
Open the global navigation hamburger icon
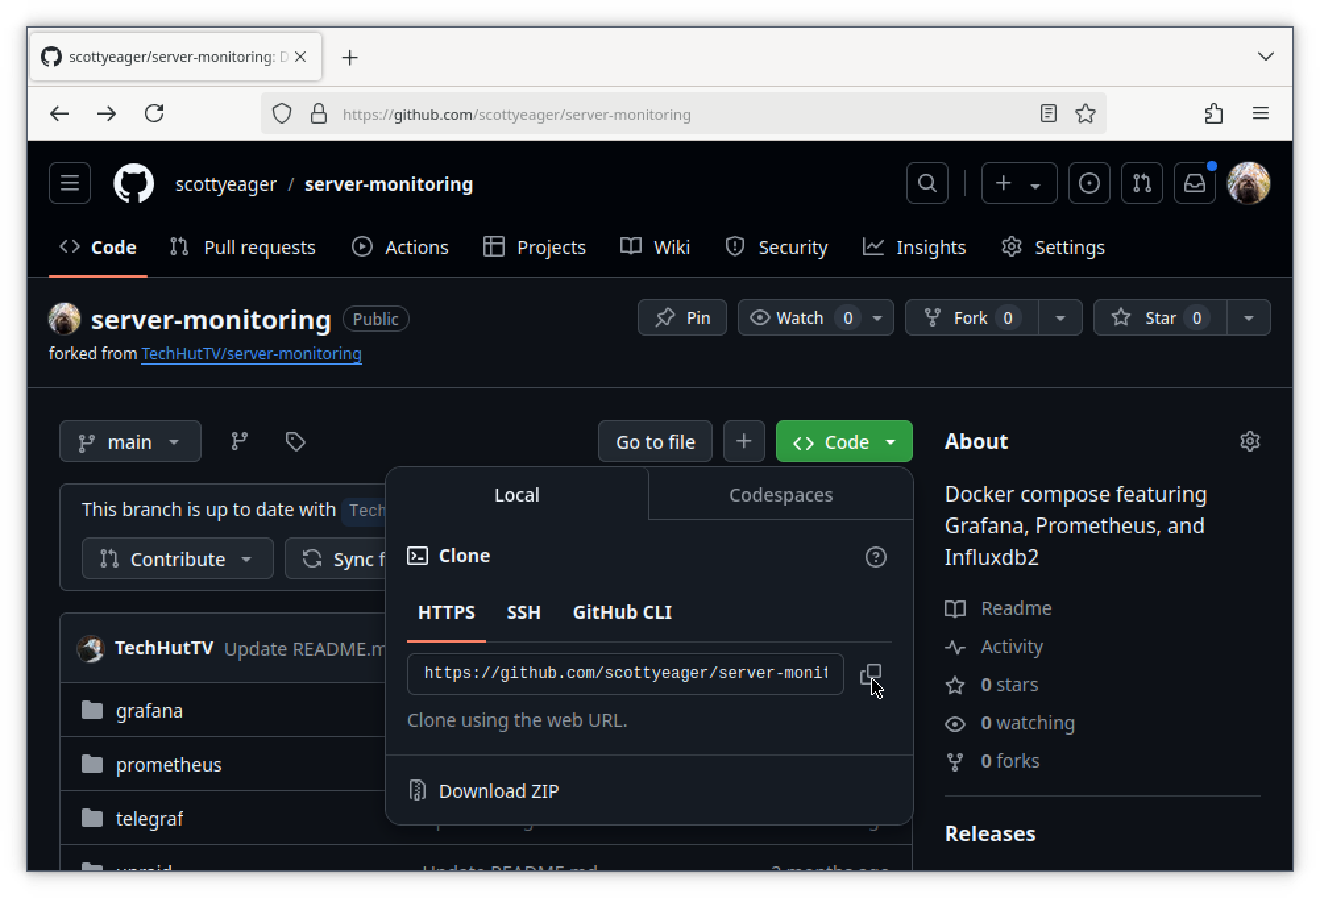(x=68, y=182)
